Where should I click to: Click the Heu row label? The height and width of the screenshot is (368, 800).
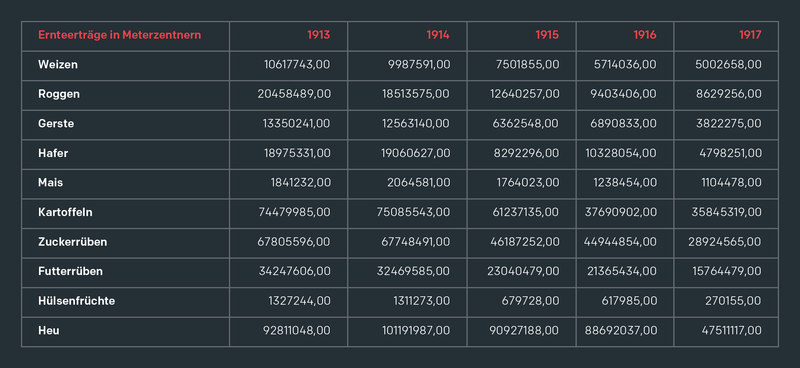(48, 331)
